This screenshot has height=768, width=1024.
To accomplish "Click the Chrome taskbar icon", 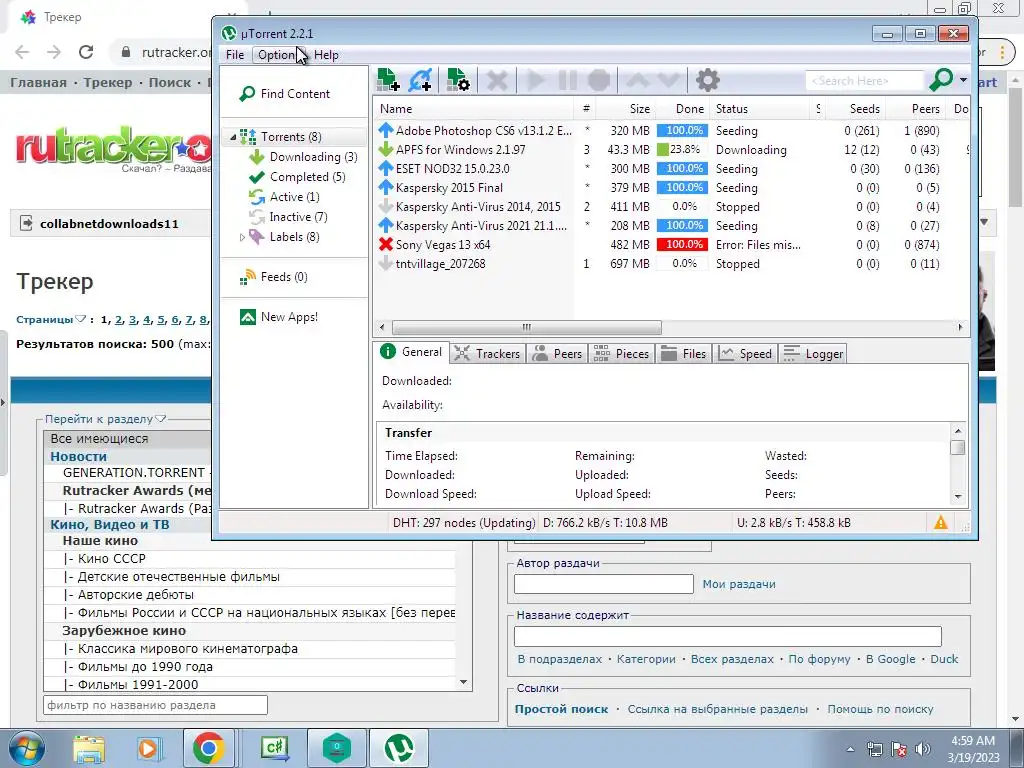I will tap(209, 748).
